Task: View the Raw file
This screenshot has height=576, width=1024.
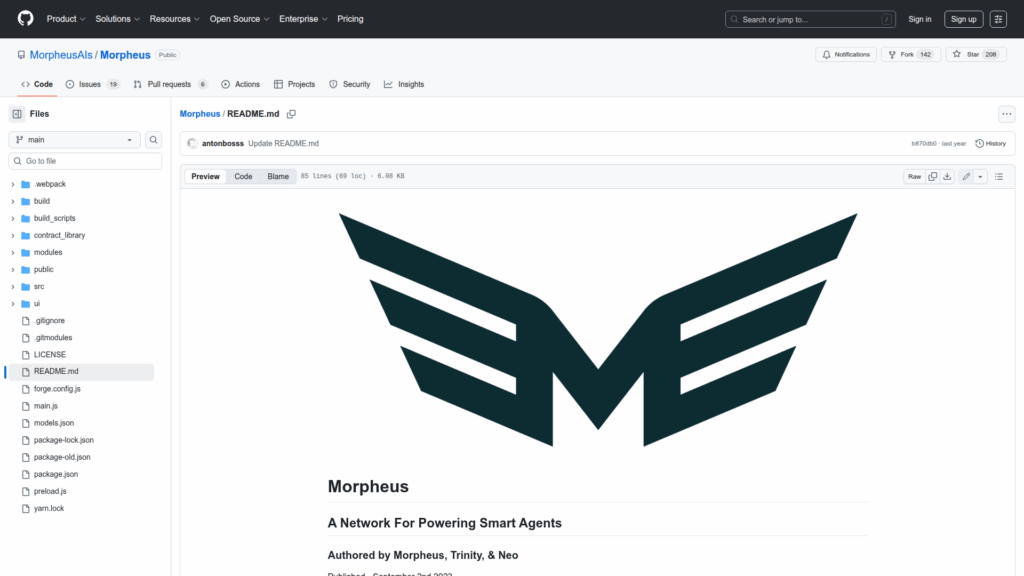Action: (914, 176)
